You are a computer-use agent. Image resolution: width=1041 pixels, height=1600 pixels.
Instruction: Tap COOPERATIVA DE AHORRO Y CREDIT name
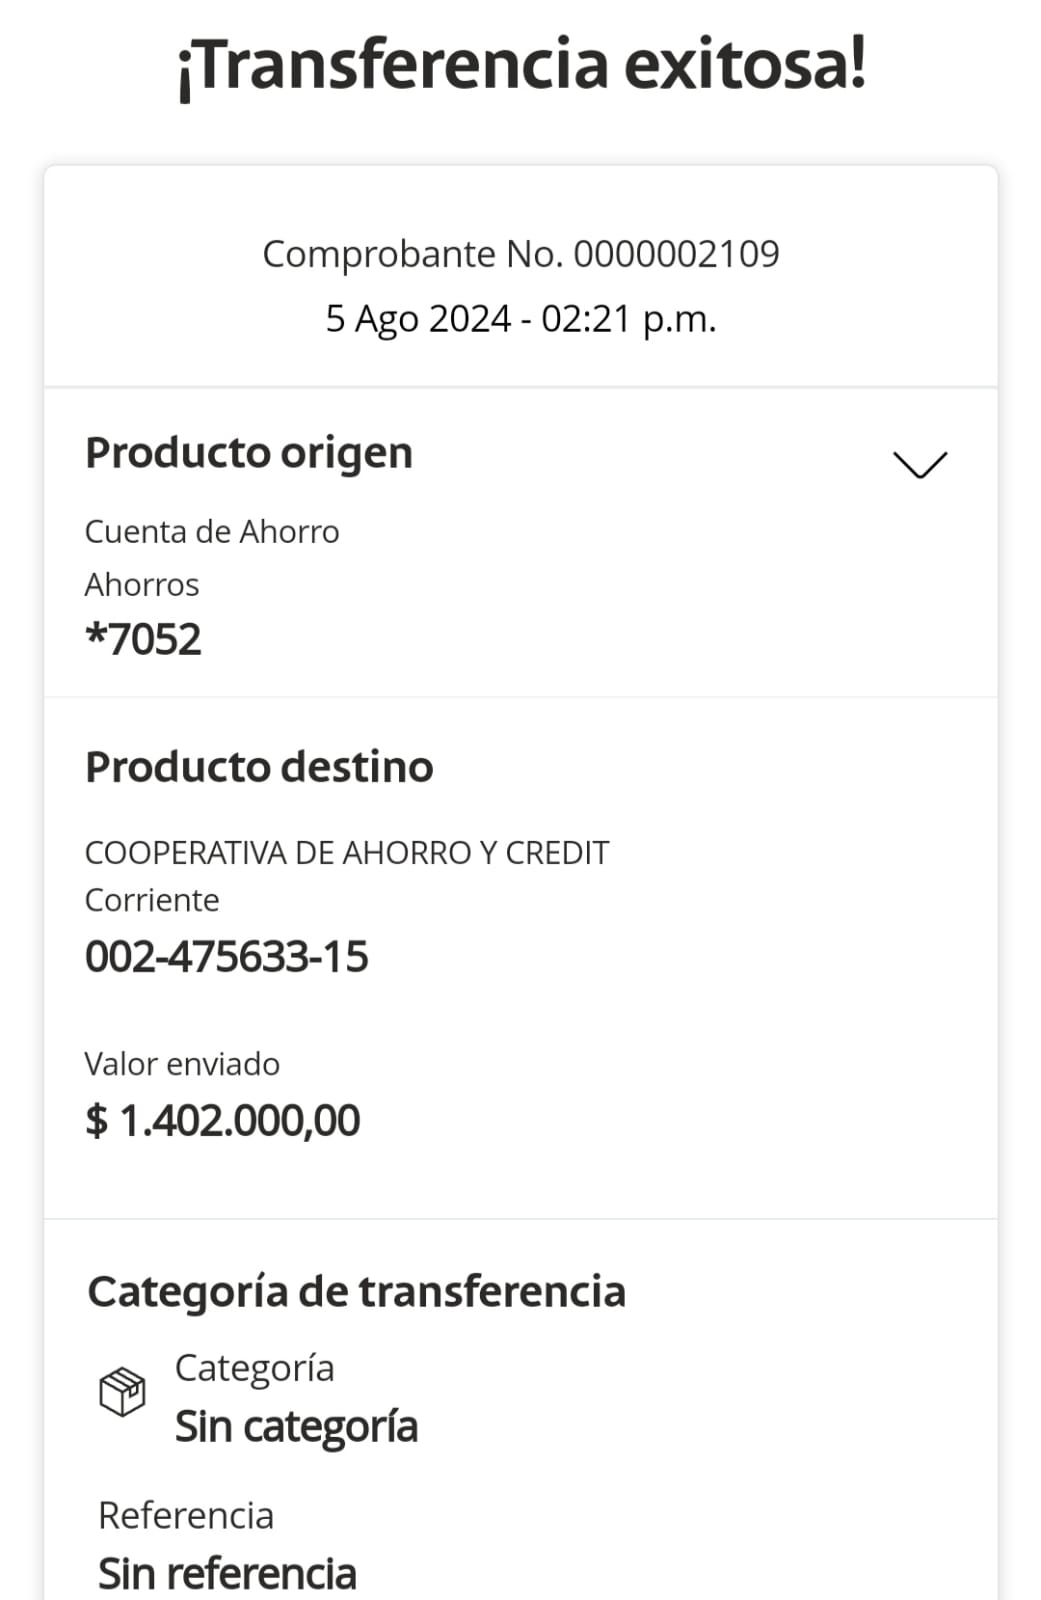coord(347,853)
